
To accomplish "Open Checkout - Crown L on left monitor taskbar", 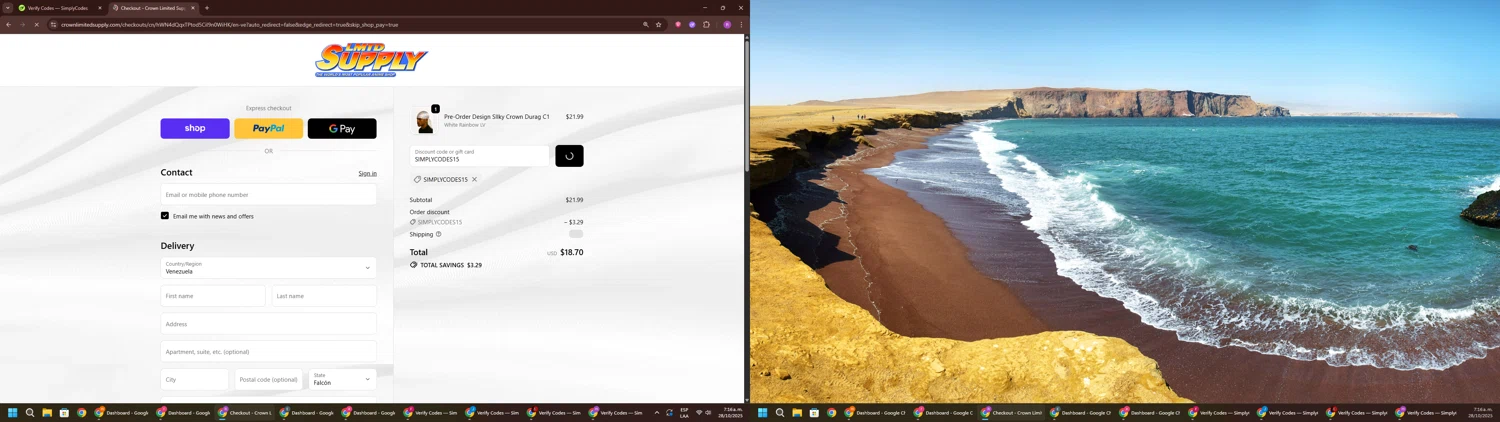I will 245,412.
